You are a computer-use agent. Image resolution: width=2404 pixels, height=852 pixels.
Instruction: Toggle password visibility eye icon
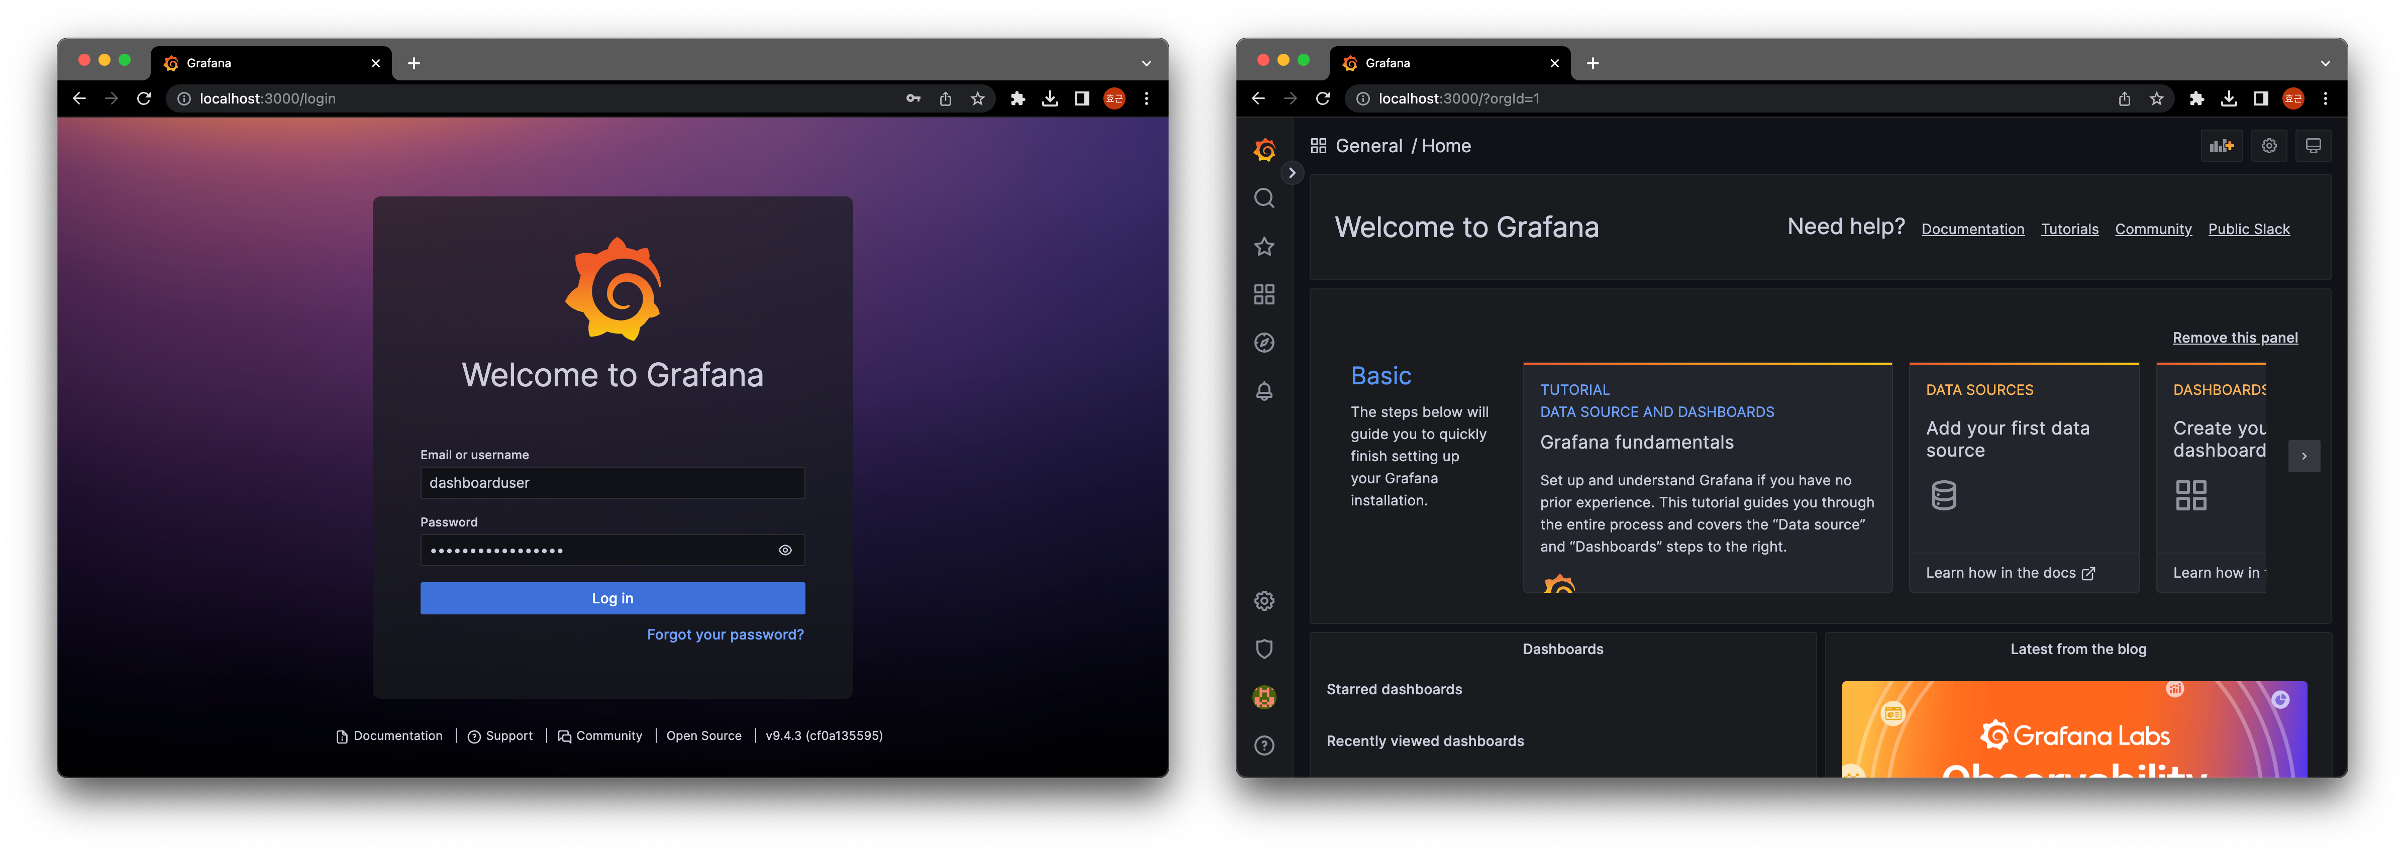click(x=785, y=550)
